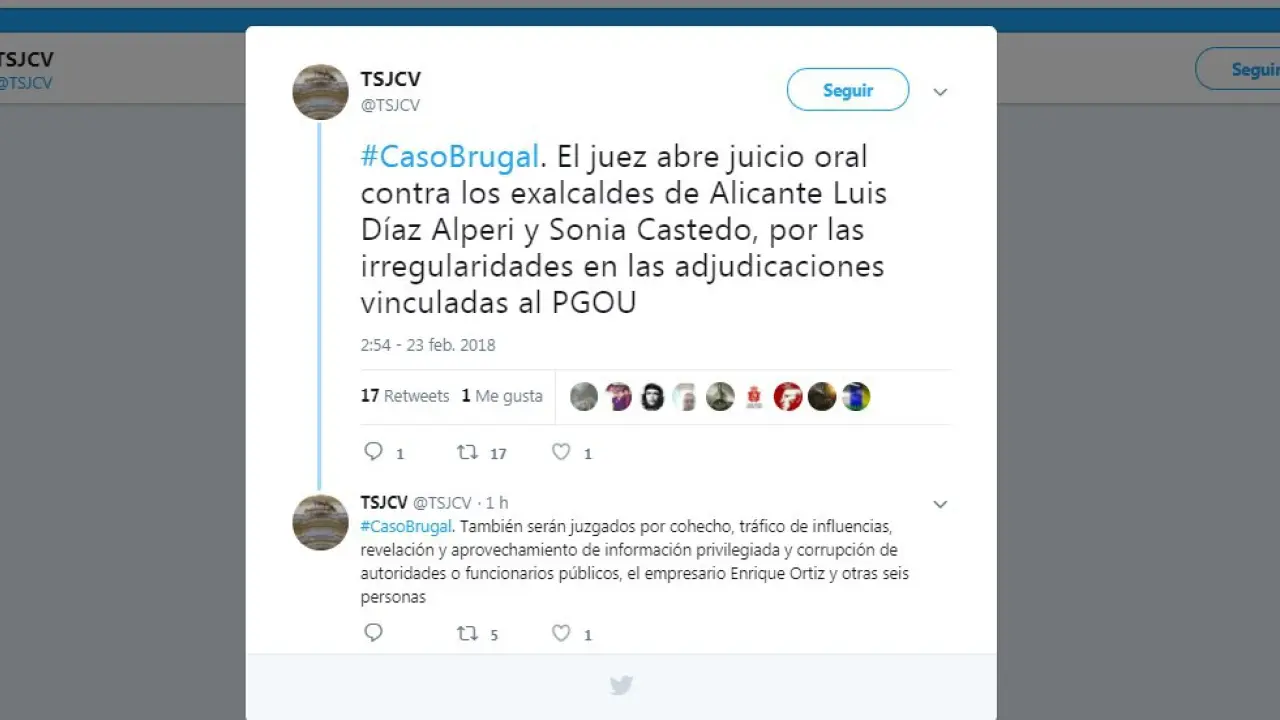The image size is (1280, 720).
Task: Reply to the second TSJCV tweet
Action: click(373, 633)
